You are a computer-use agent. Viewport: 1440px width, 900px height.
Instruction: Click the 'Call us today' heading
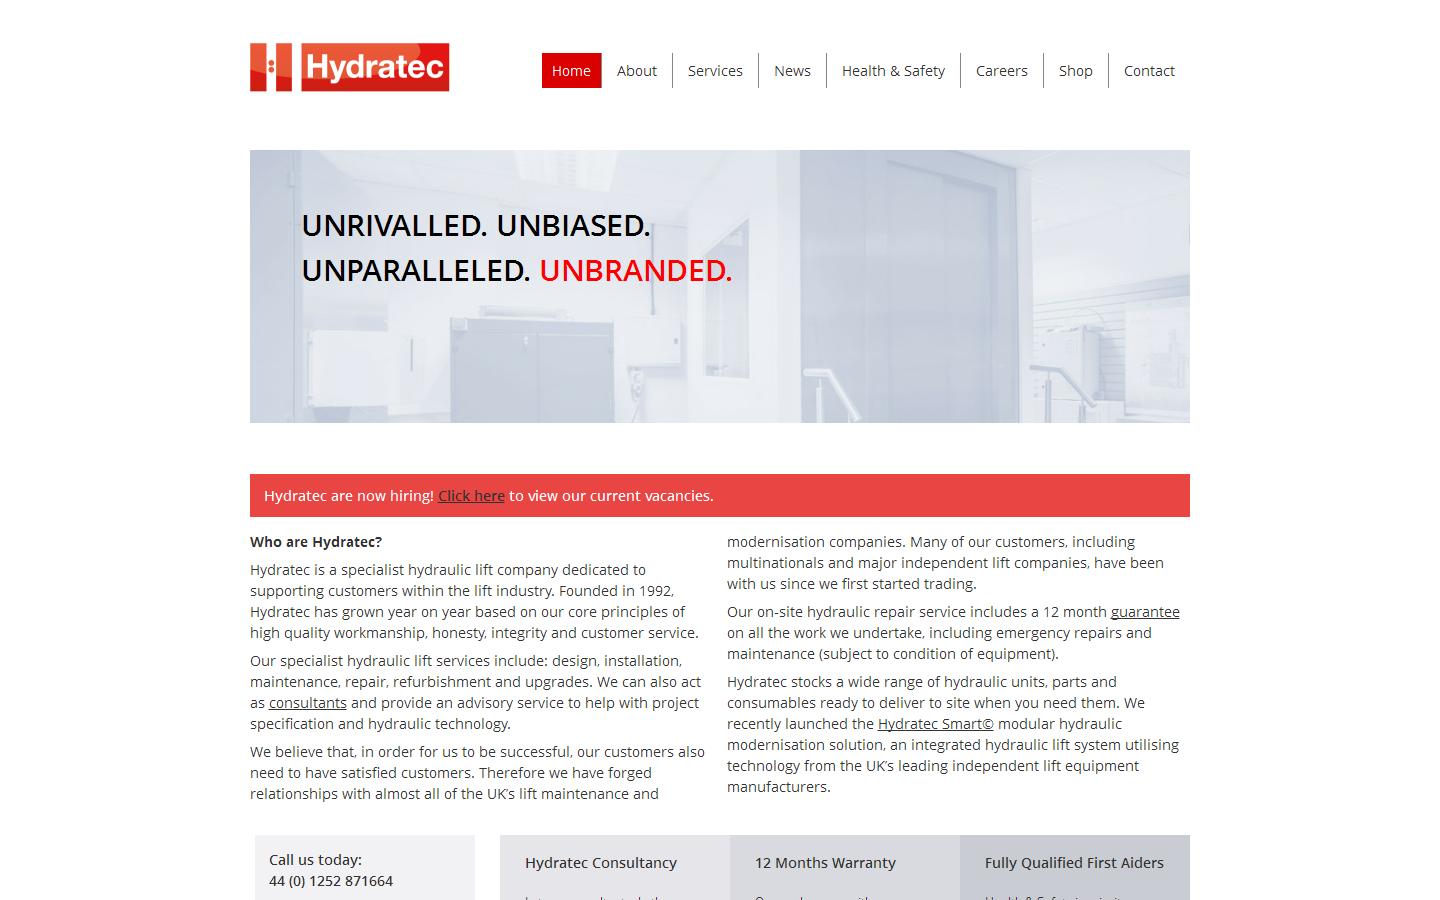click(x=315, y=860)
